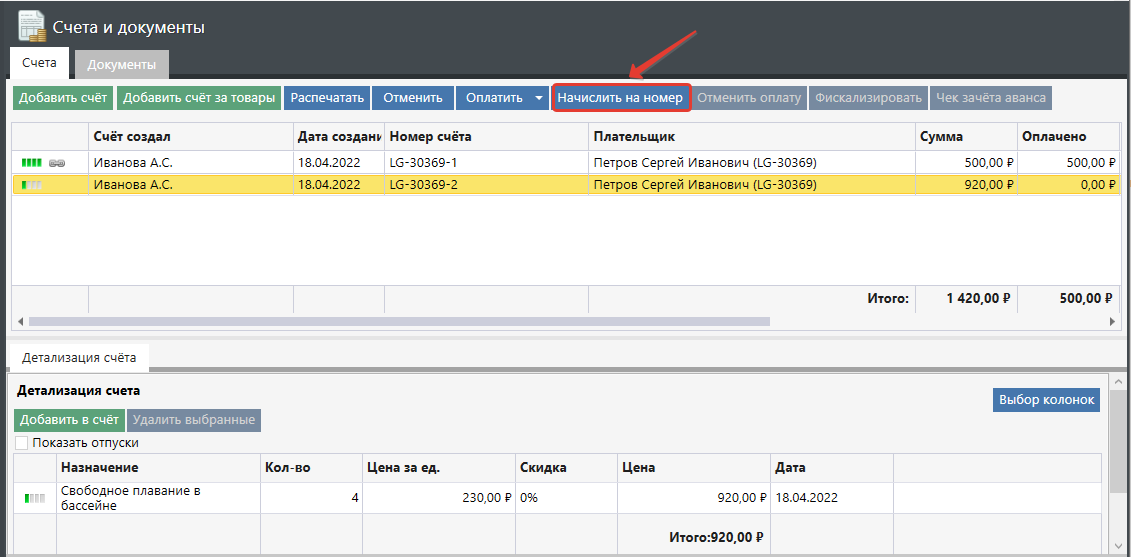Click the chain link icon in first invoice row
The height and width of the screenshot is (557, 1131).
[x=57, y=162]
